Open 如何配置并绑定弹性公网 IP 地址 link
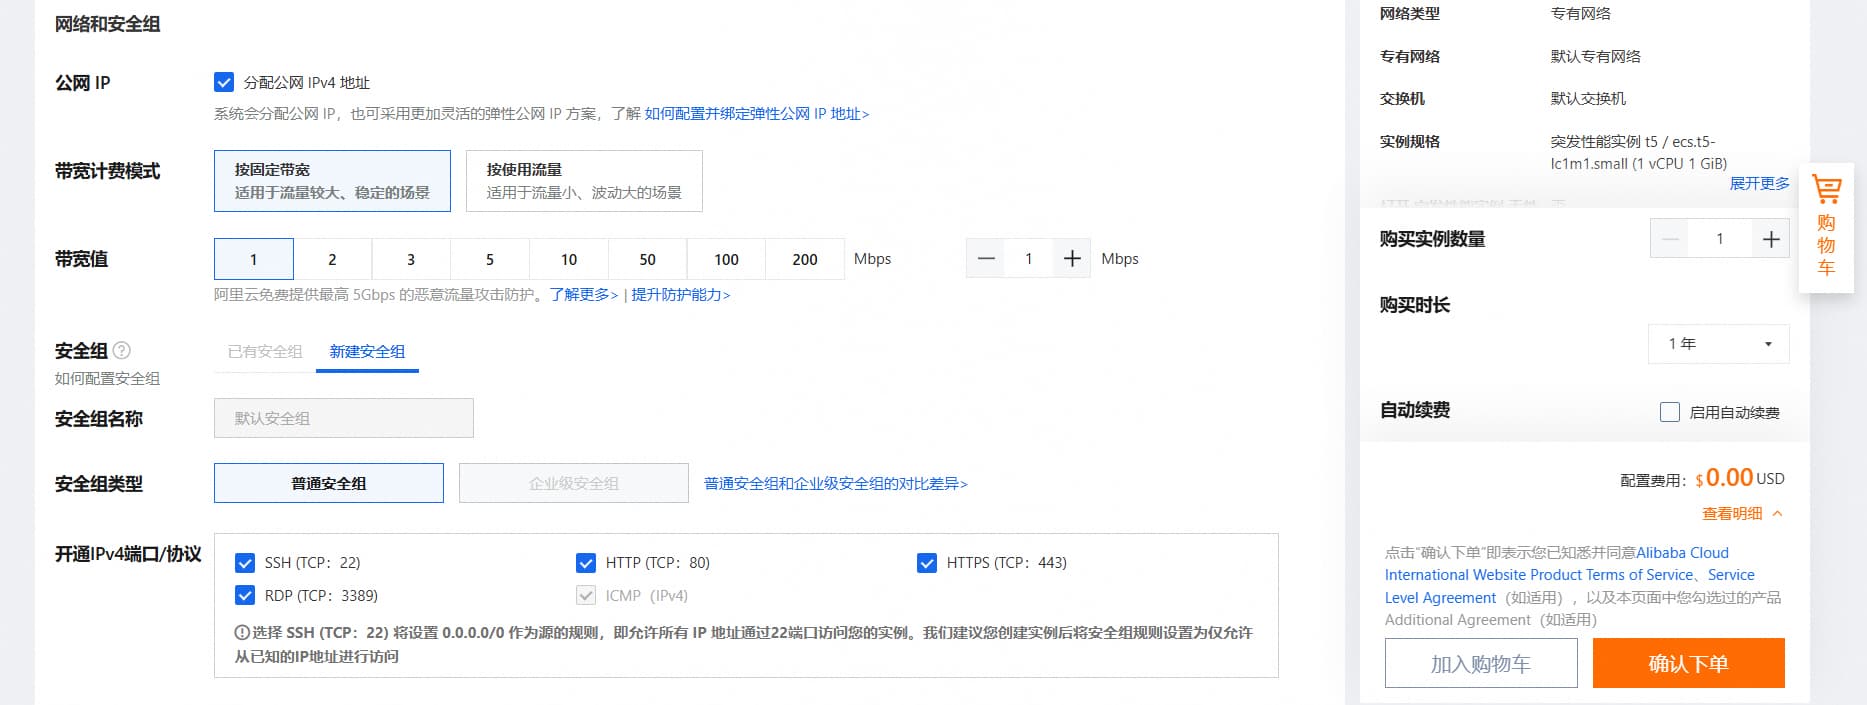This screenshot has height=705, width=1867. [x=756, y=114]
